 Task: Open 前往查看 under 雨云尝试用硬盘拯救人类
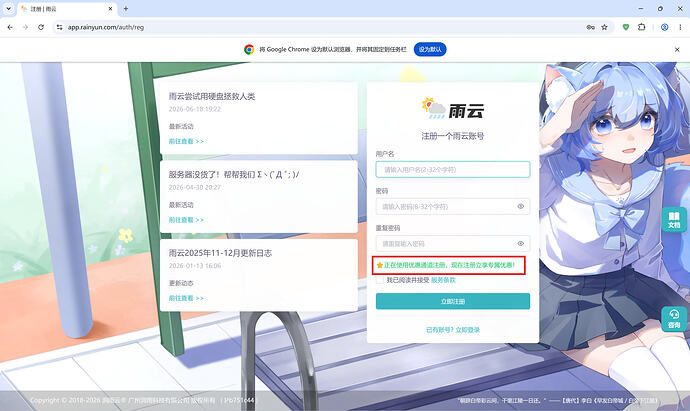click(186, 141)
